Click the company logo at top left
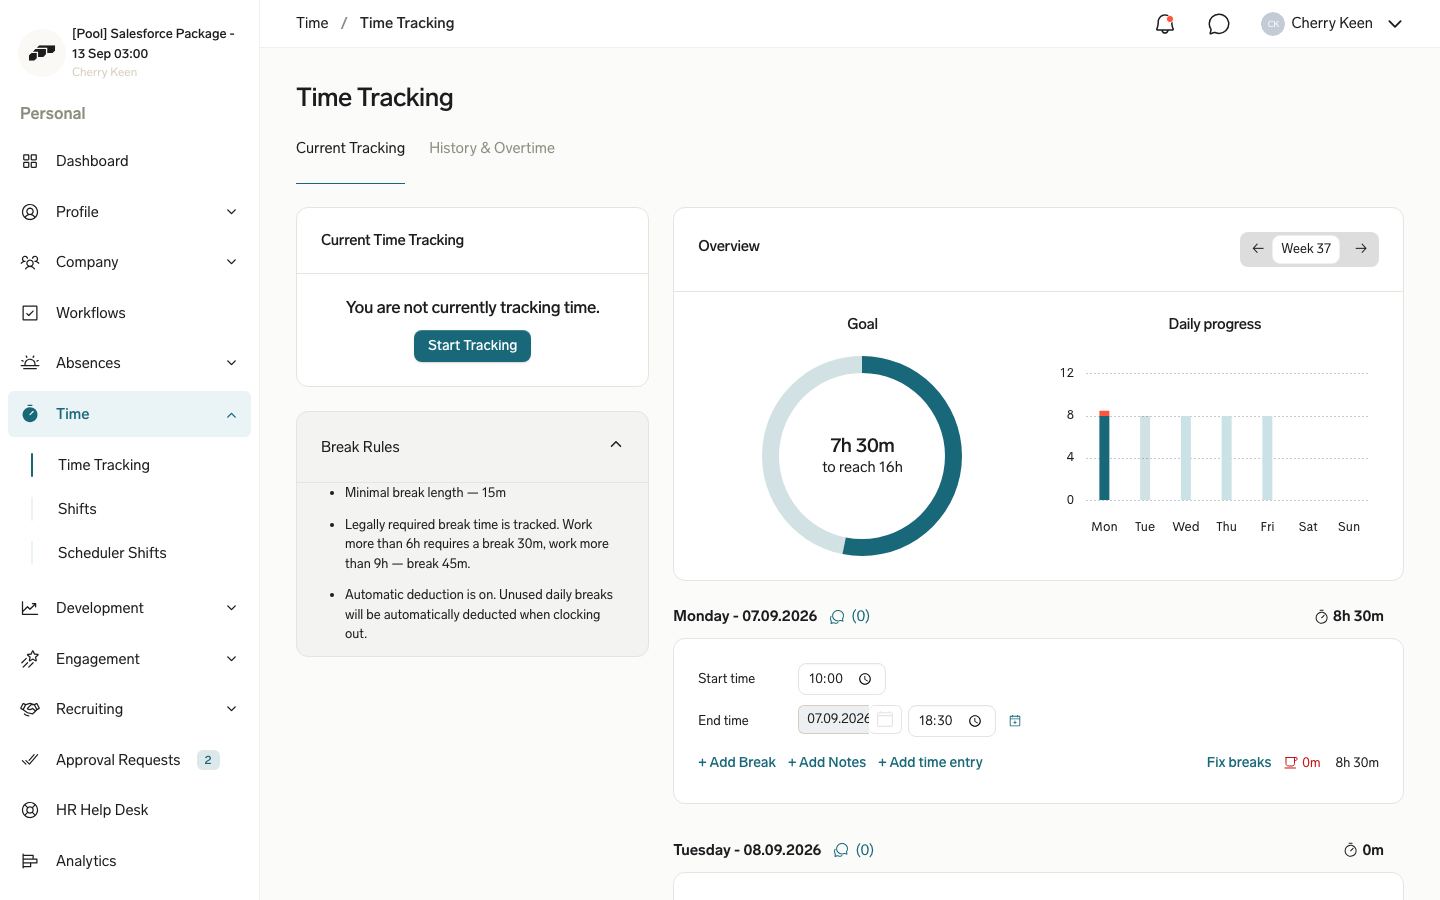 coord(42,52)
